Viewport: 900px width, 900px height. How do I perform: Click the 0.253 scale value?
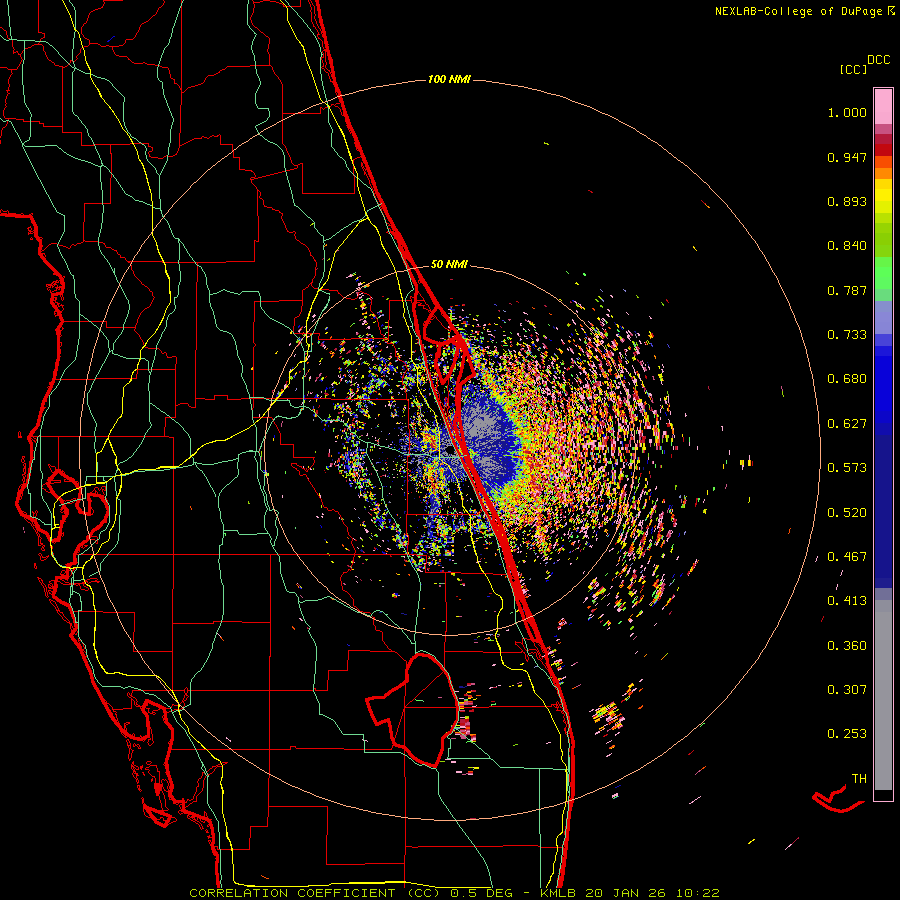(x=847, y=734)
